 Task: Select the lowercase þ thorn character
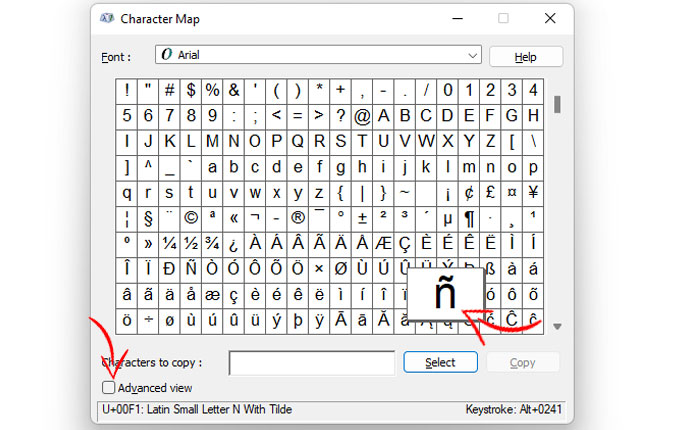(x=298, y=321)
